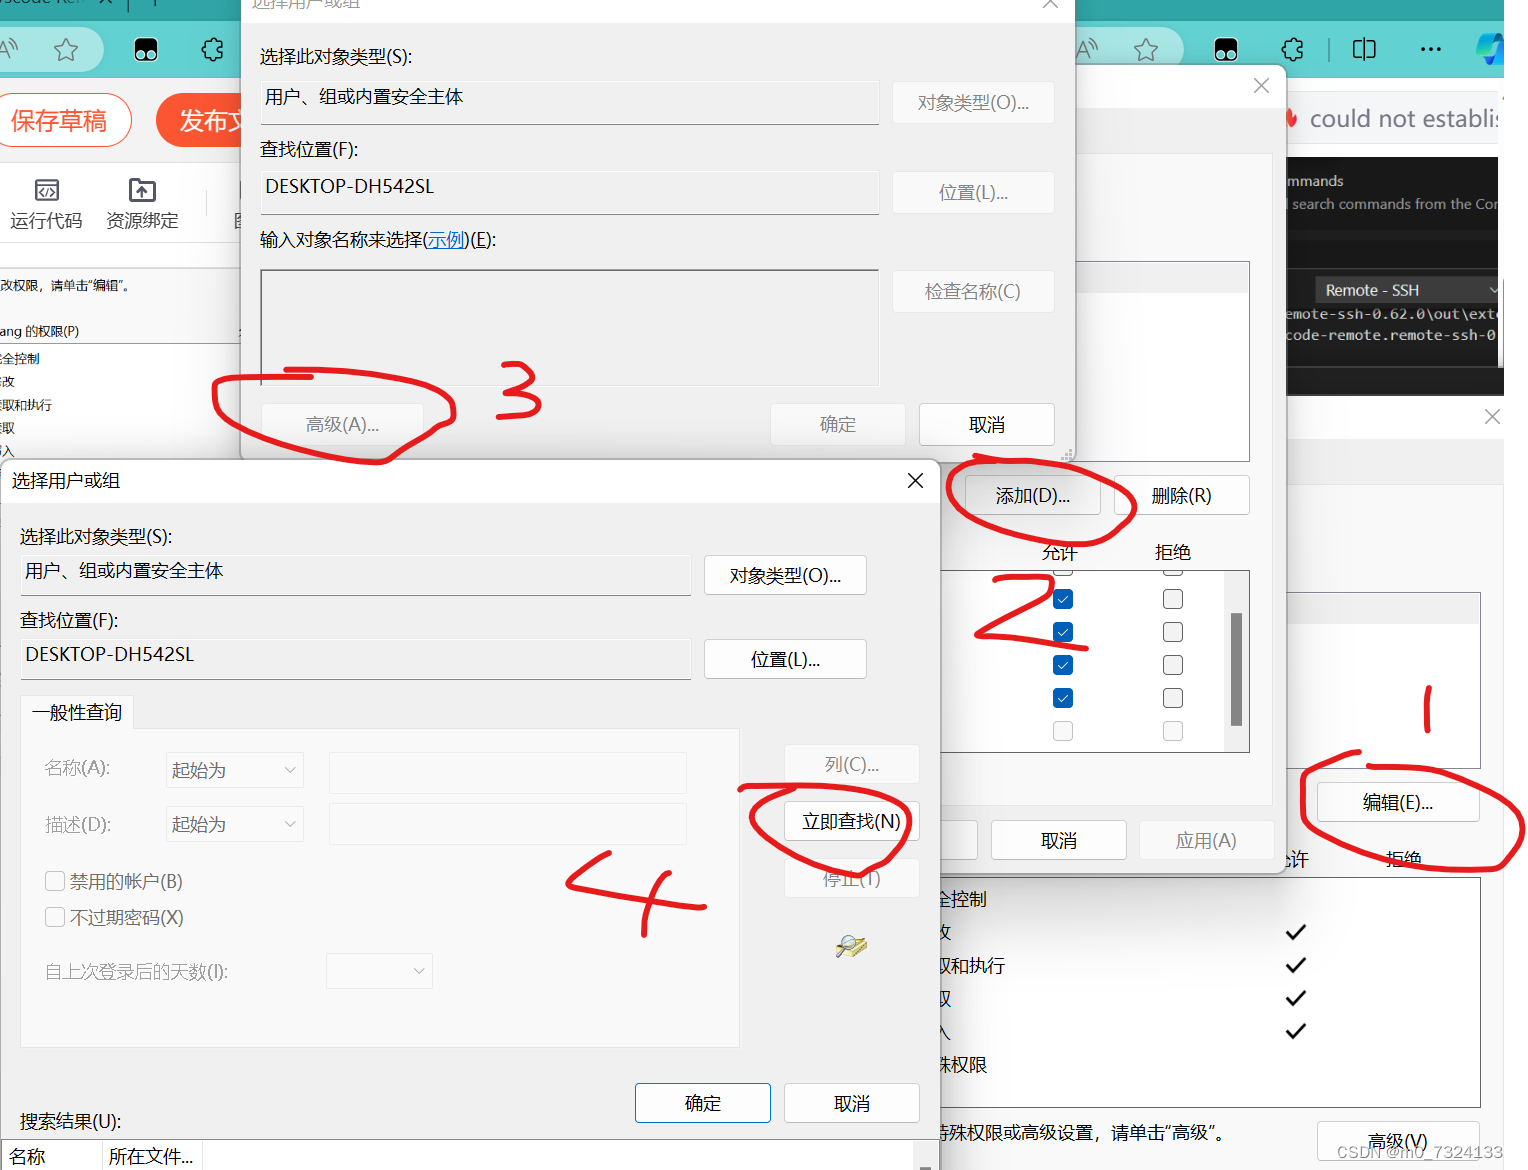Image resolution: width=1528 pixels, height=1170 pixels.
Task: Click the 删除(R) button
Action: click(1182, 495)
